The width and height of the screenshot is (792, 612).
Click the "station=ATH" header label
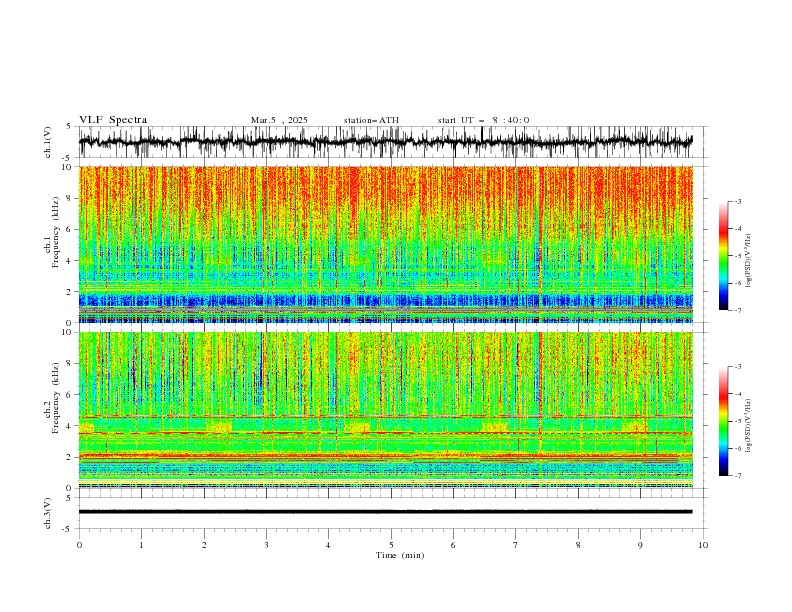pyautogui.click(x=371, y=120)
